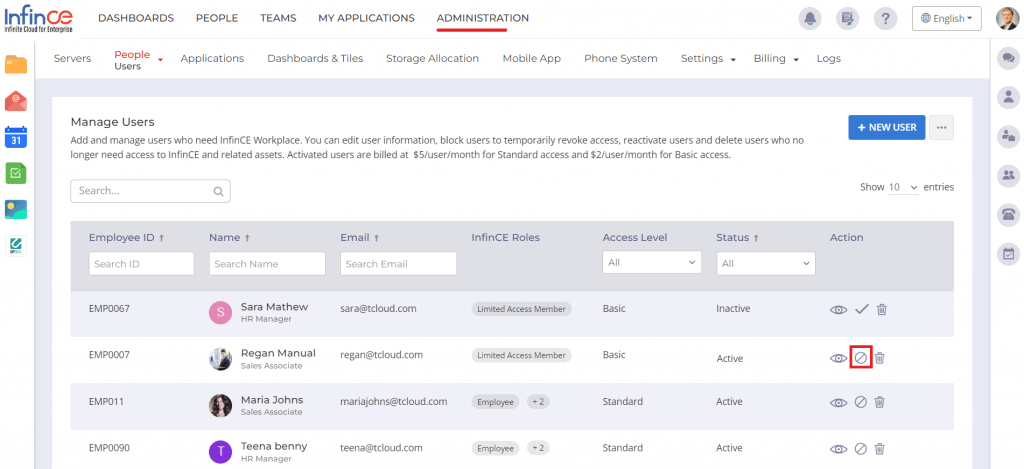The image size is (1024, 469).
Task: Open the English language selector
Action: pos(946,19)
